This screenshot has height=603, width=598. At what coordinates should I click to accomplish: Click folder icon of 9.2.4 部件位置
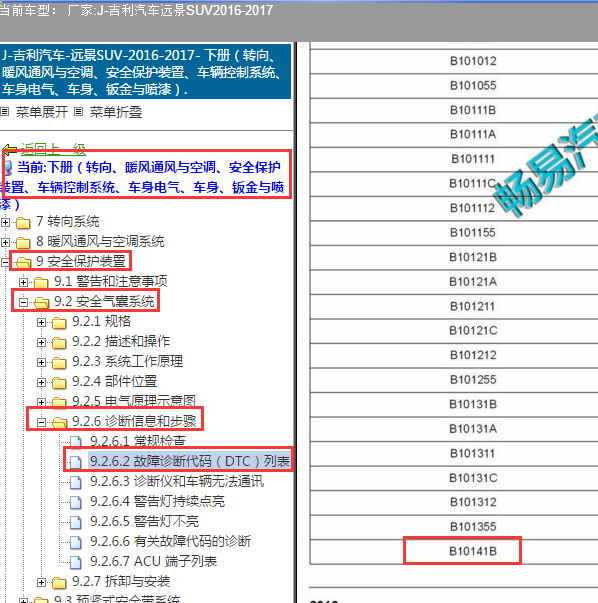[x=59, y=382]
